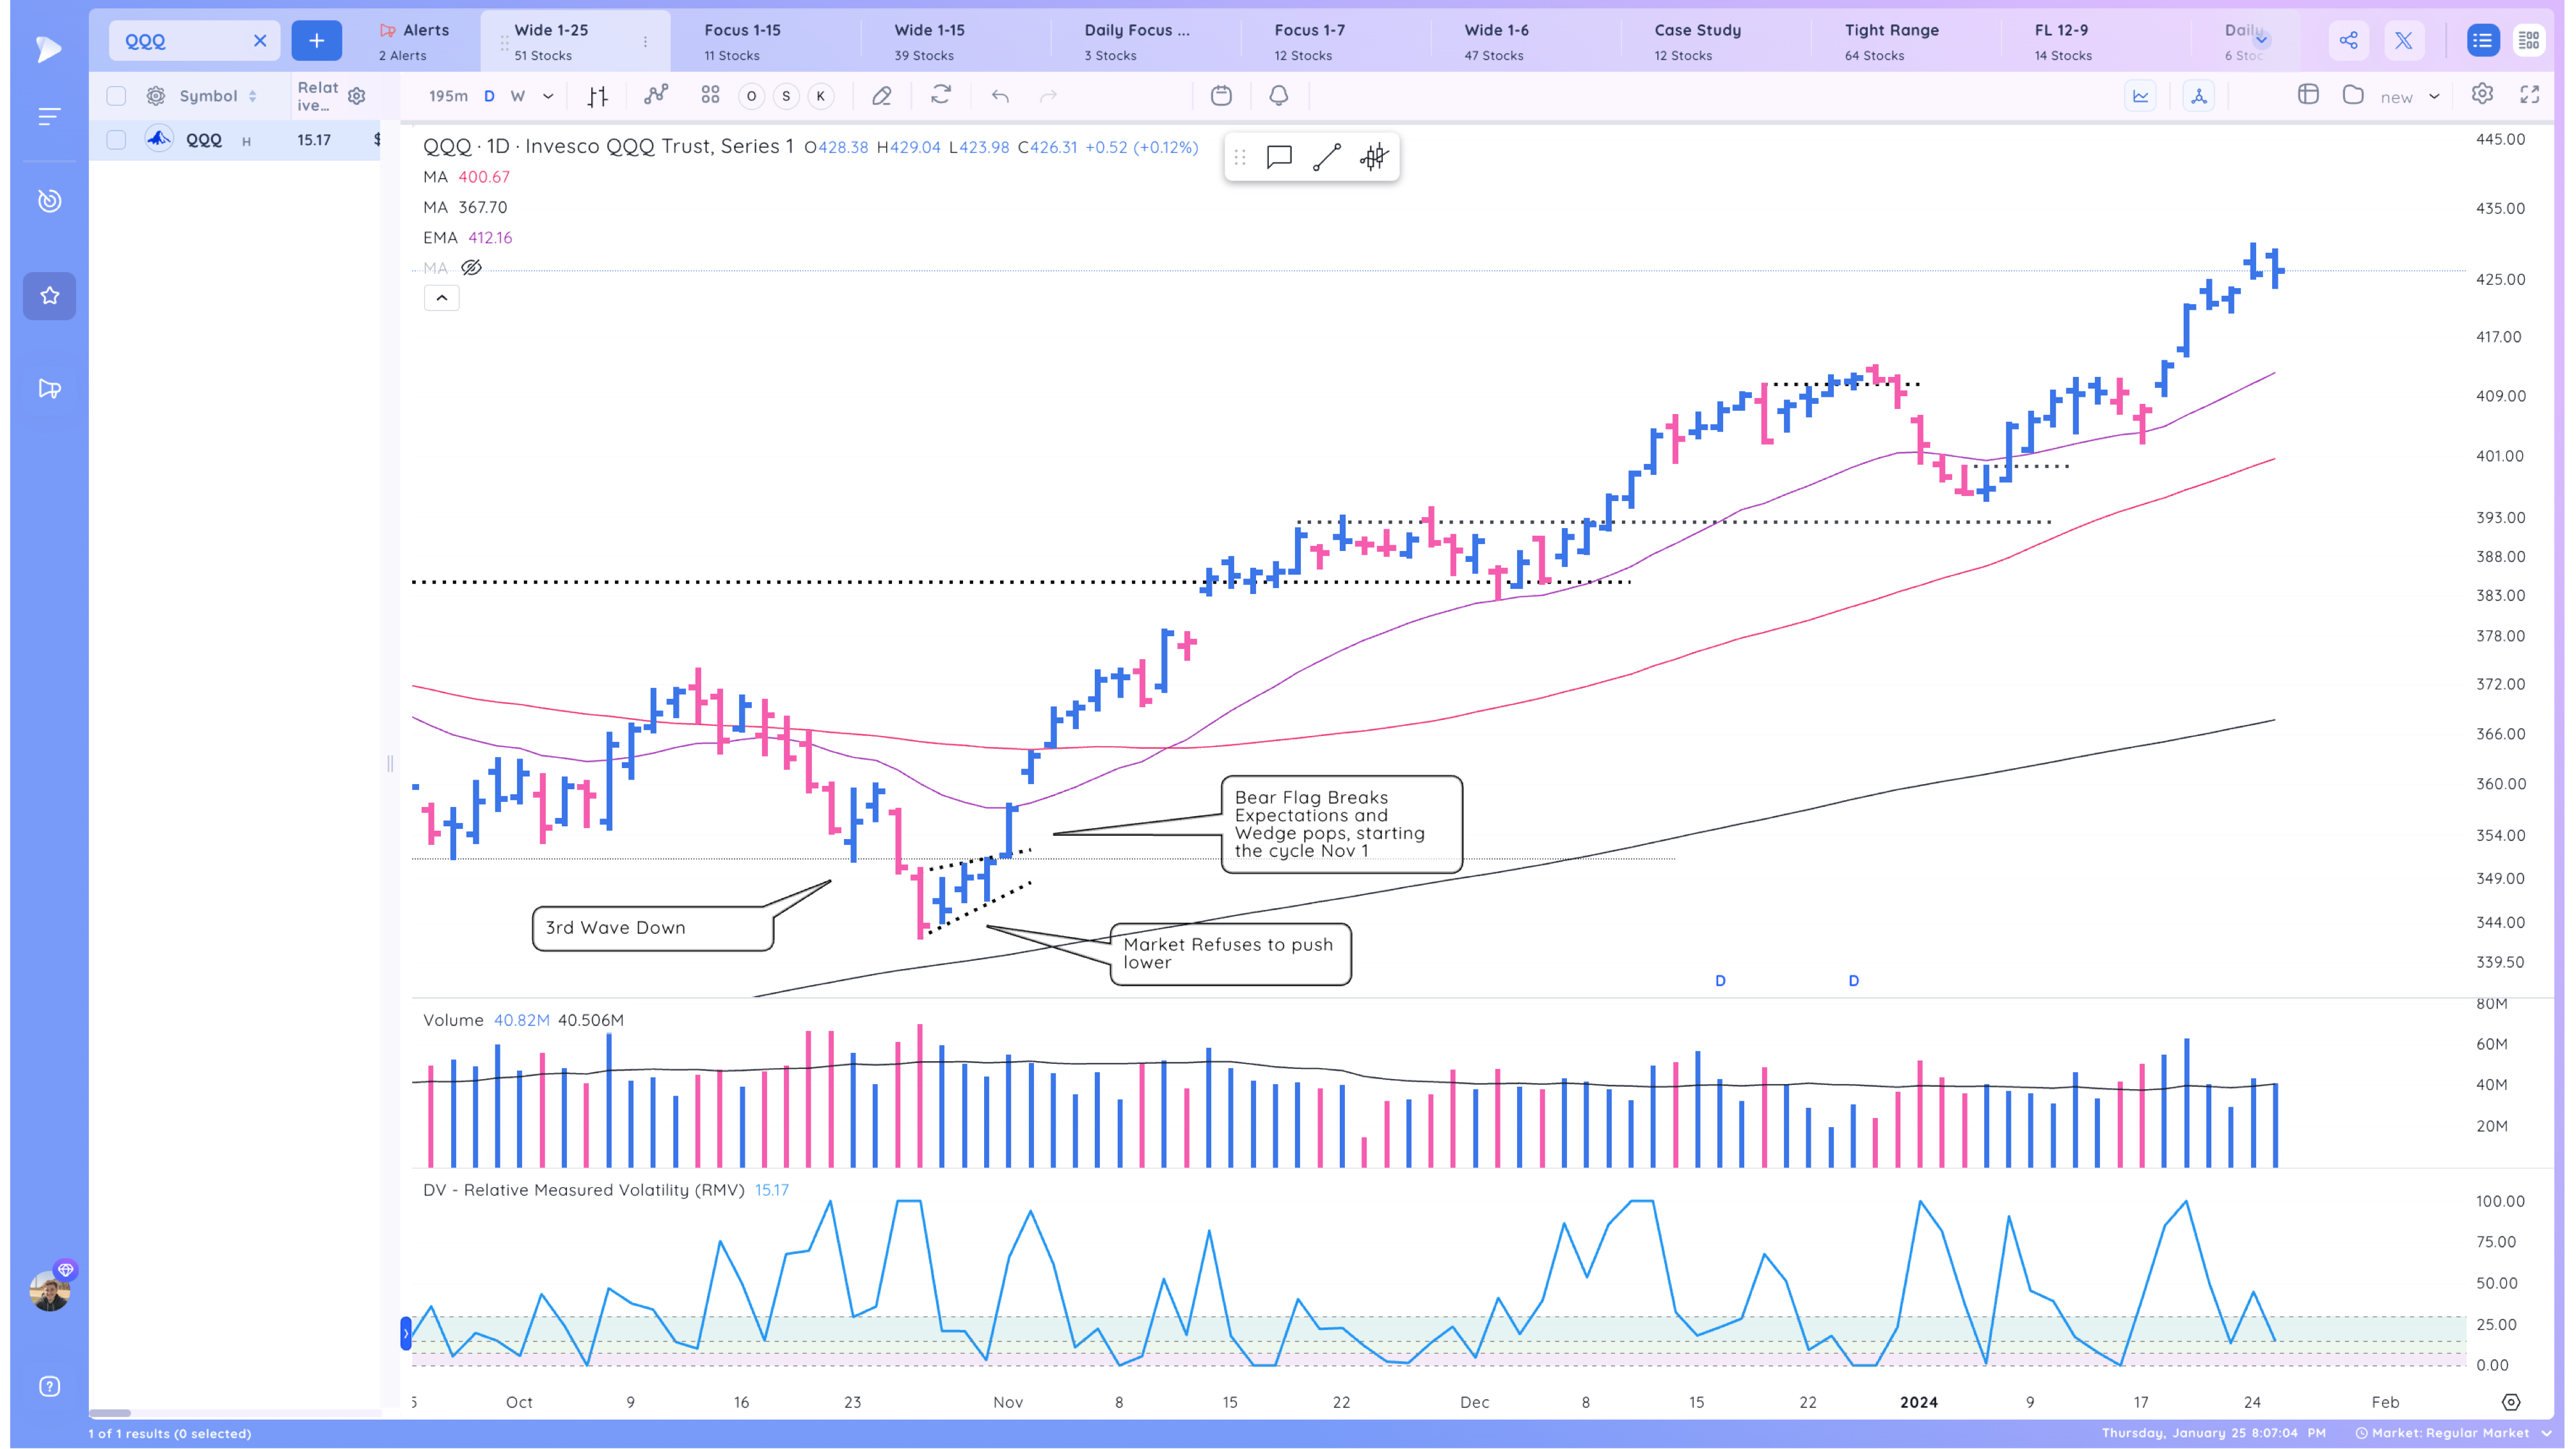Open the folder icon next to new
The width and height of the screenshot is (2576, 1449).
pyautogui.click(x=2353, y=95)
